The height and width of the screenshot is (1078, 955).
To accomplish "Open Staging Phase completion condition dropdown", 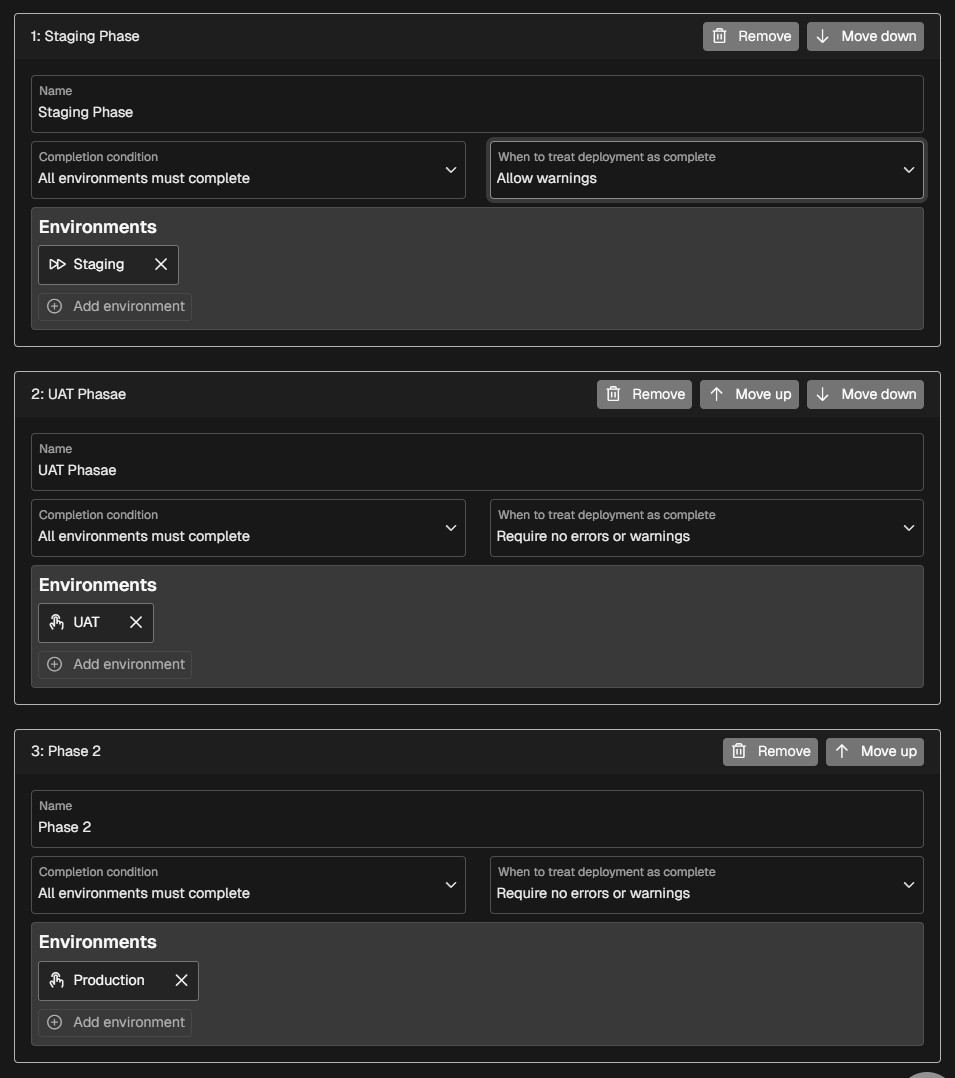I will (x=248, y=170).
